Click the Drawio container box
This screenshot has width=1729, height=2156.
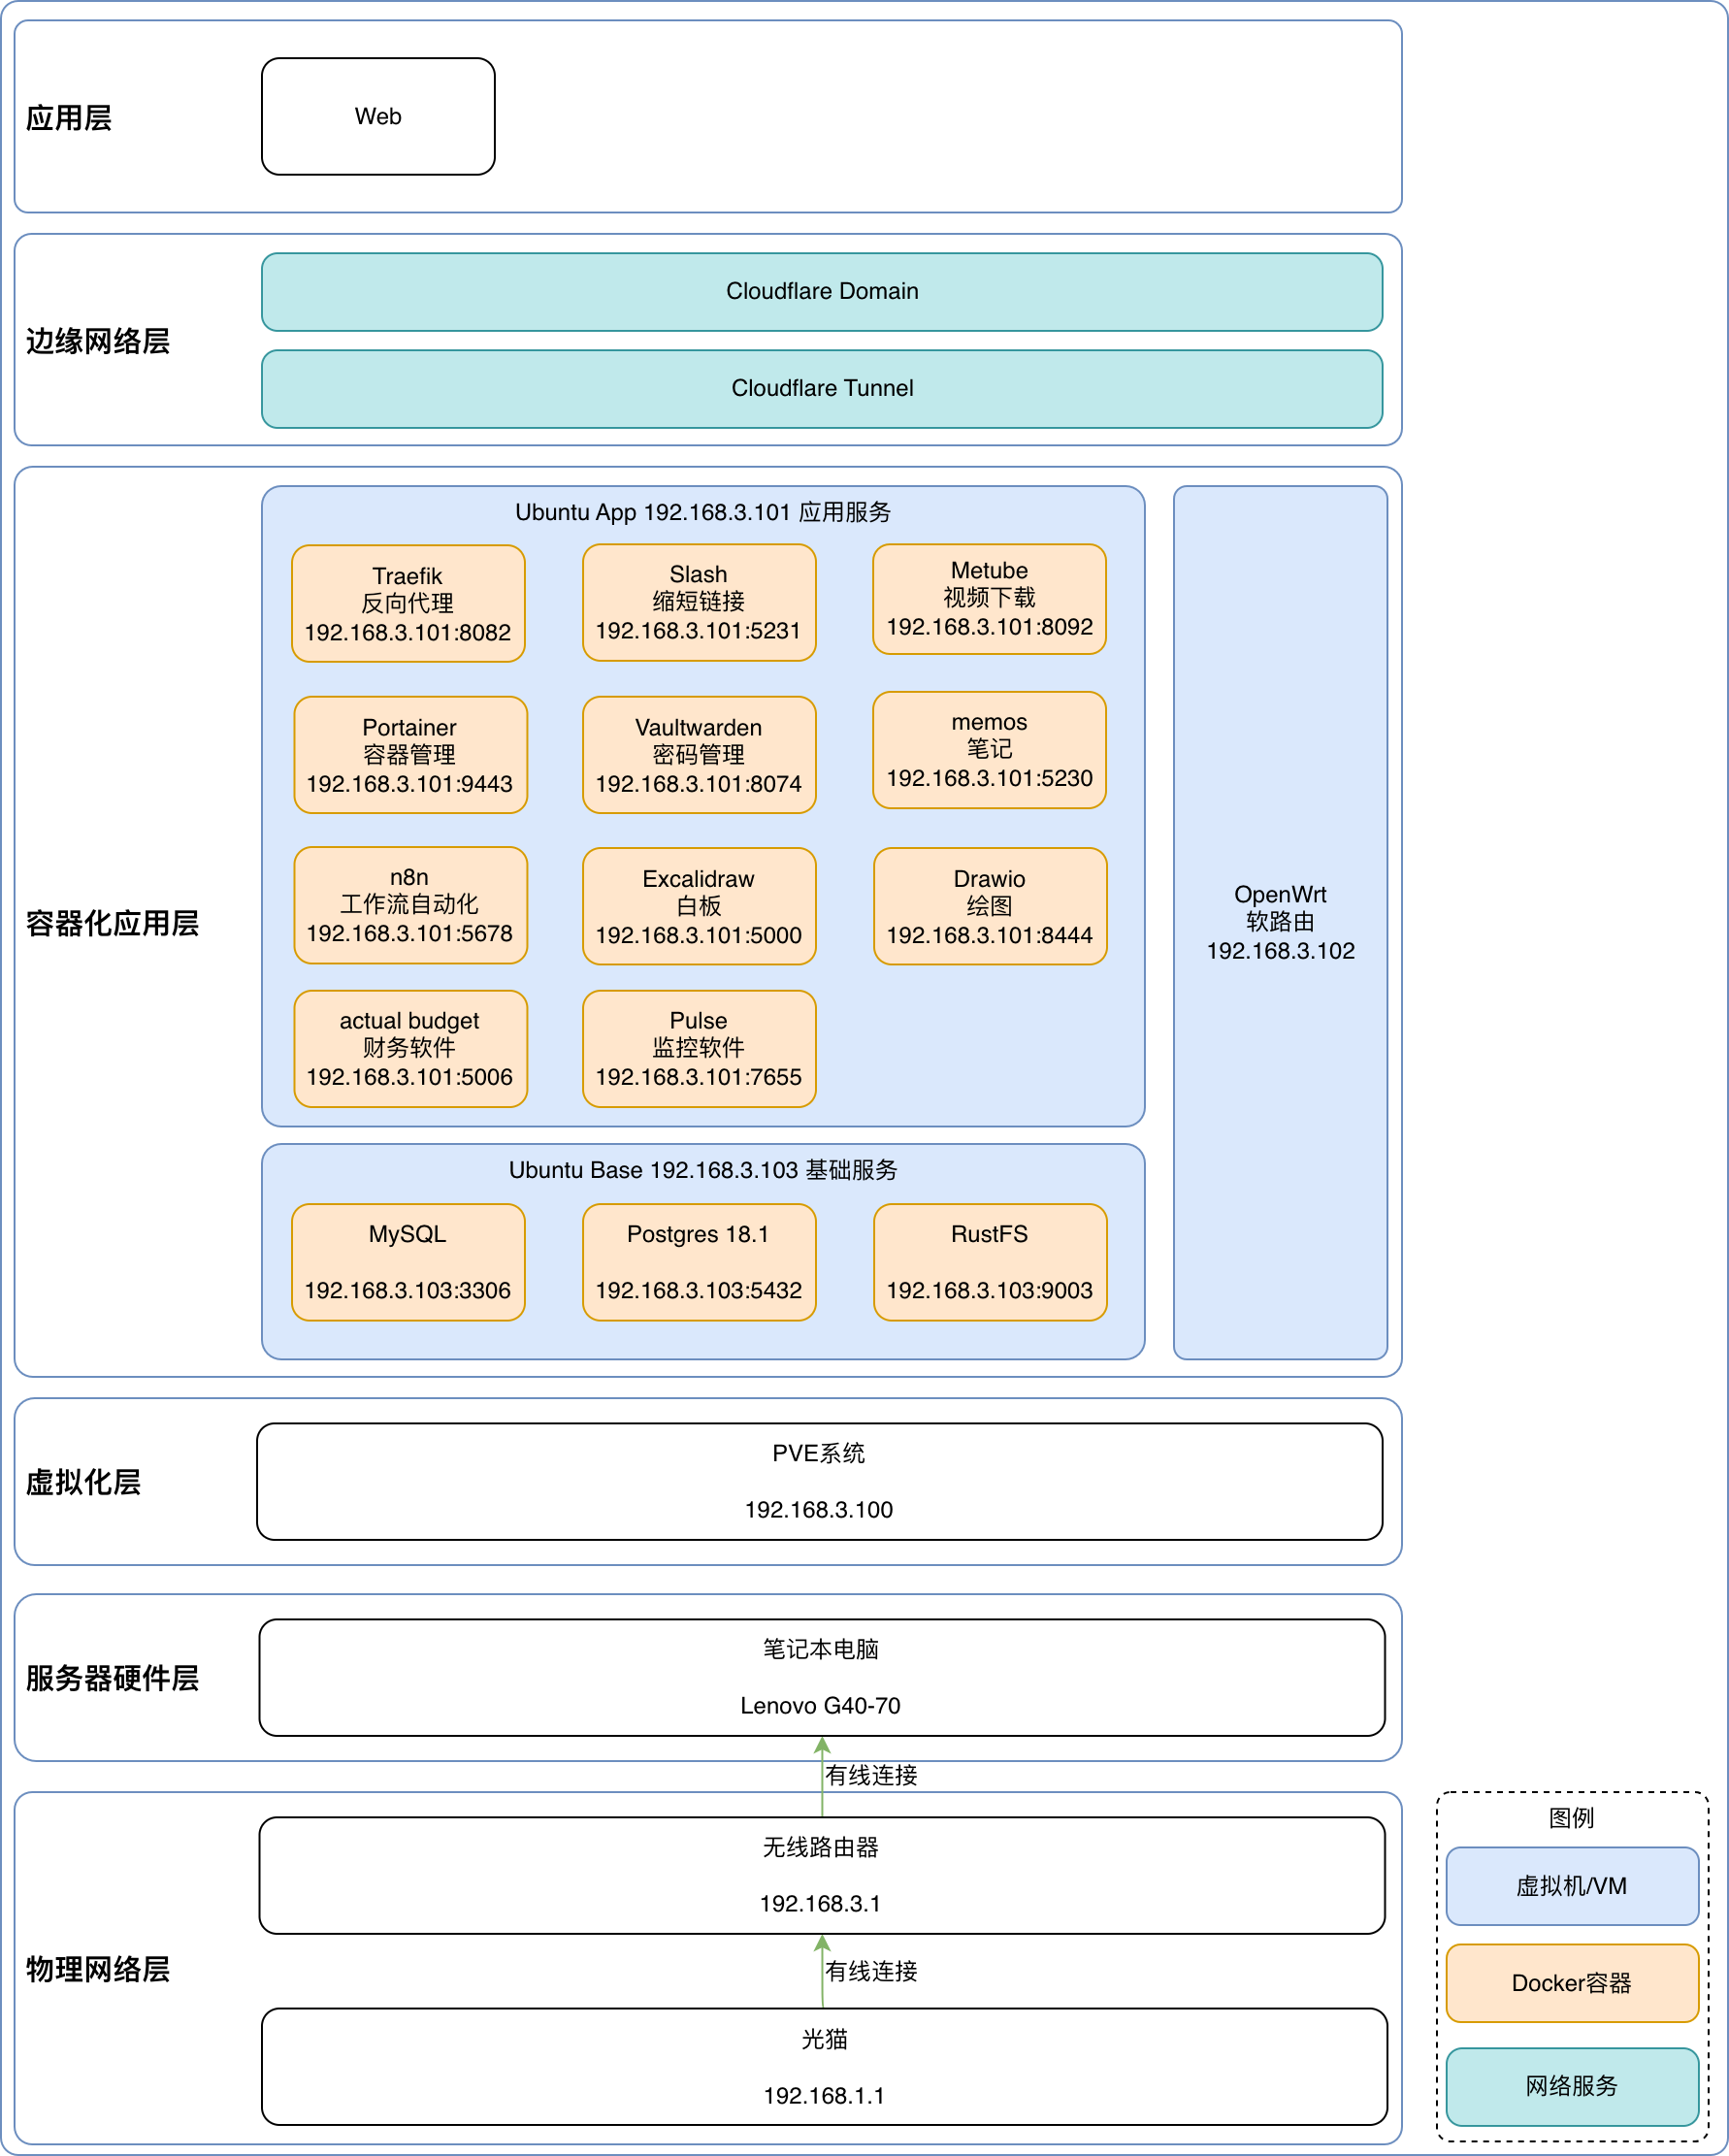990,906
